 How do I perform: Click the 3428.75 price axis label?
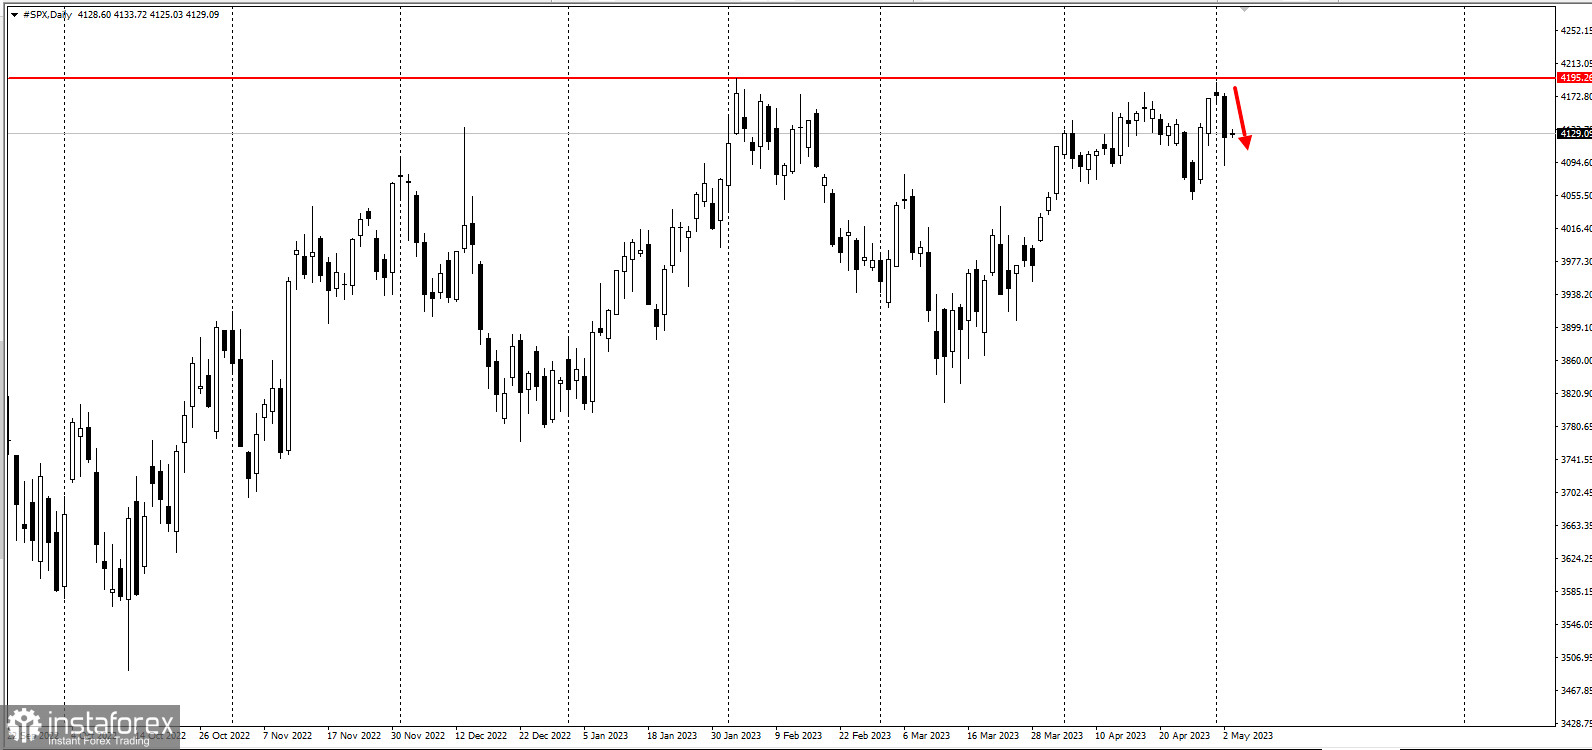[1576, 723]
